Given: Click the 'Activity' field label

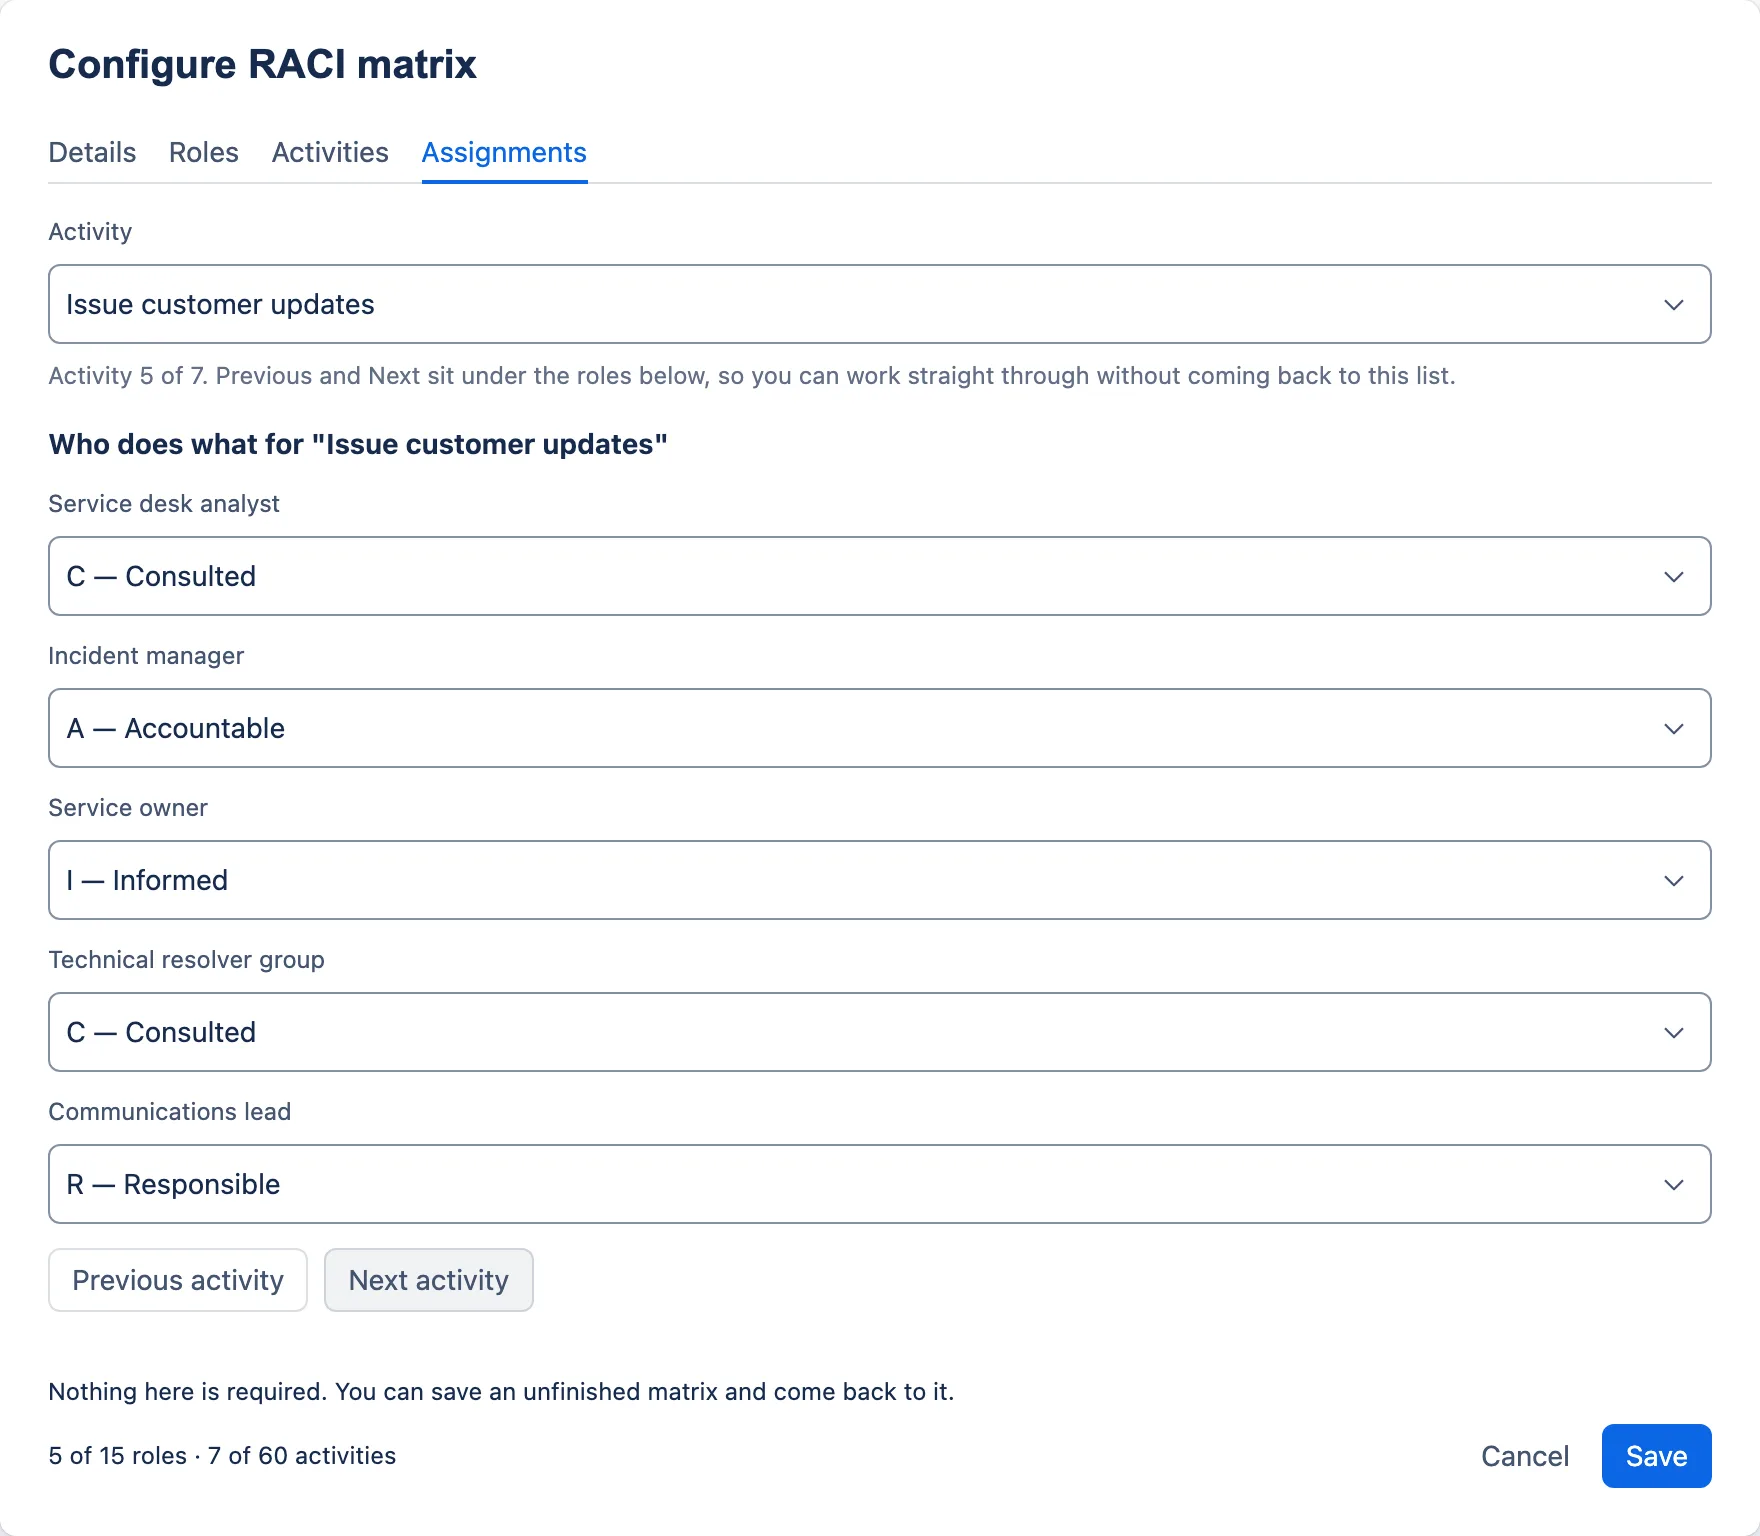Looking at the screenshot, I should click(90, 232).
